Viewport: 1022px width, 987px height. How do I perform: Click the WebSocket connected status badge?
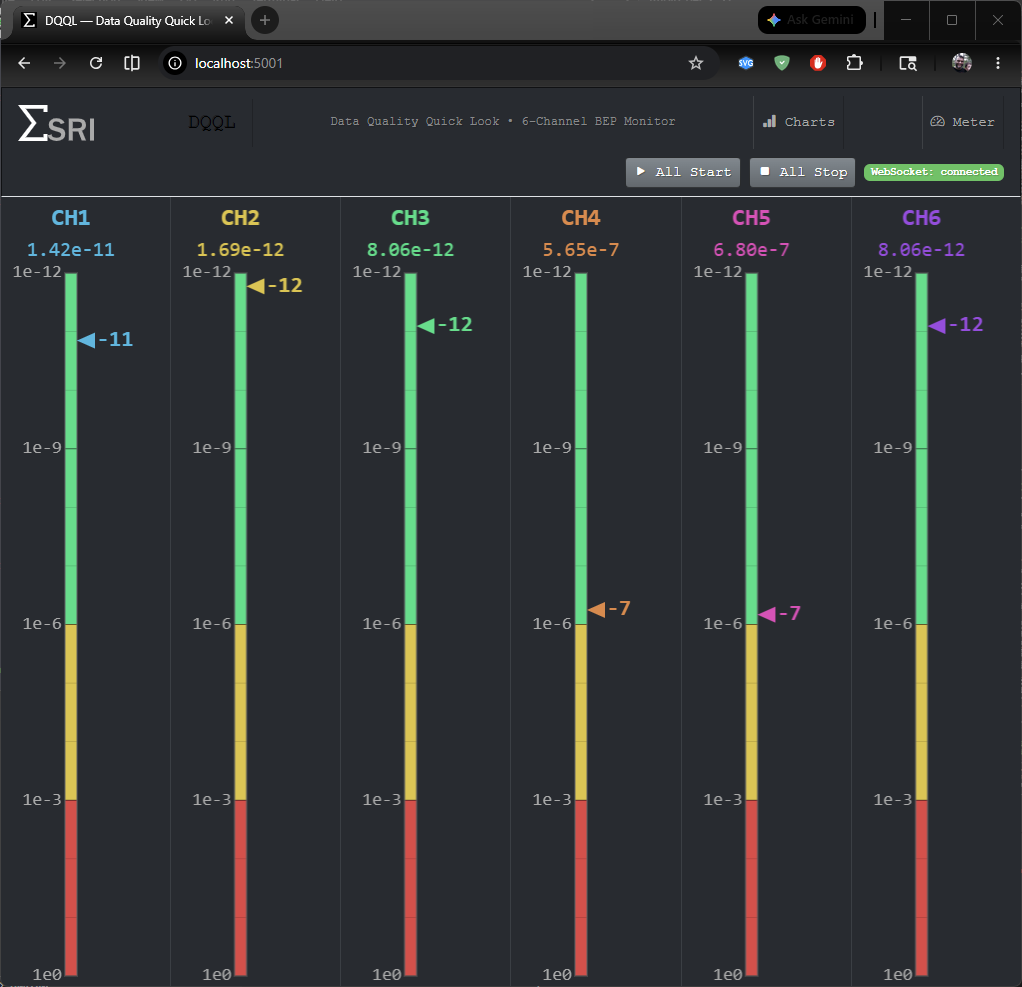933,172
